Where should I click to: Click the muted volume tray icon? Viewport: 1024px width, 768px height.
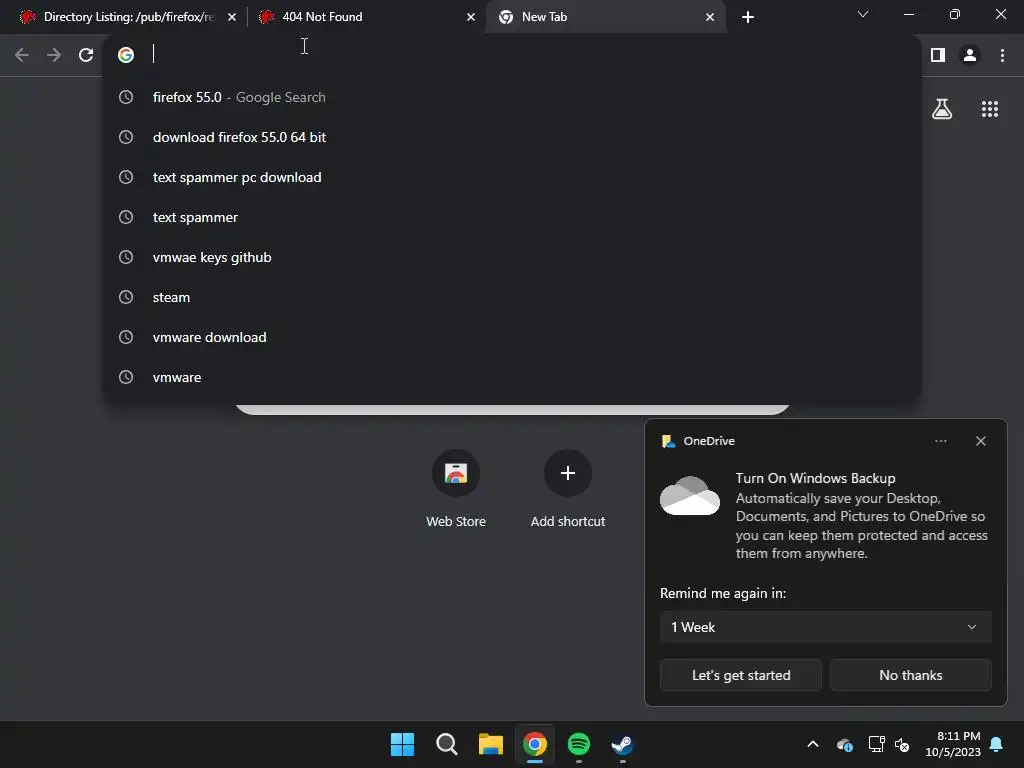[902, 744]
